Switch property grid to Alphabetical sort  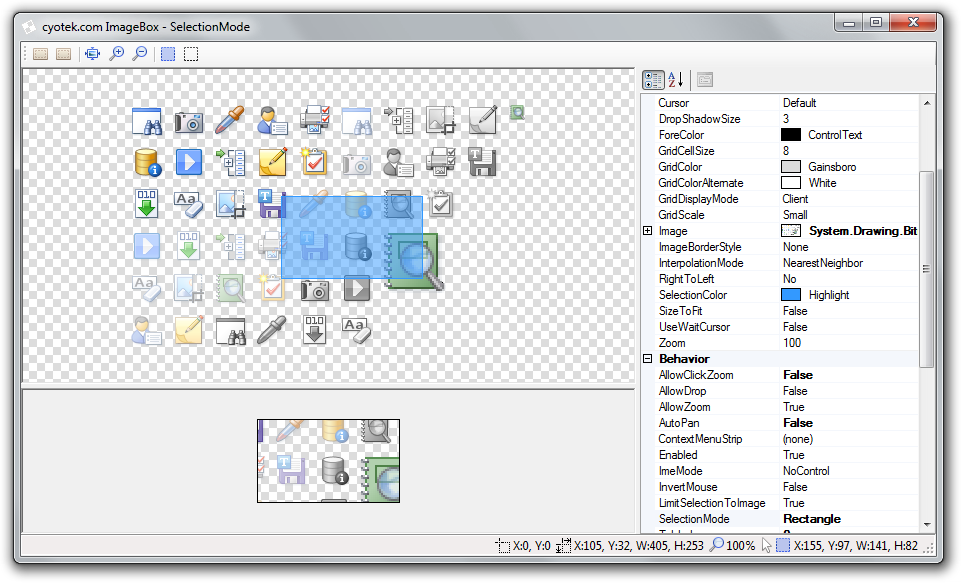(x=675, y=80)
